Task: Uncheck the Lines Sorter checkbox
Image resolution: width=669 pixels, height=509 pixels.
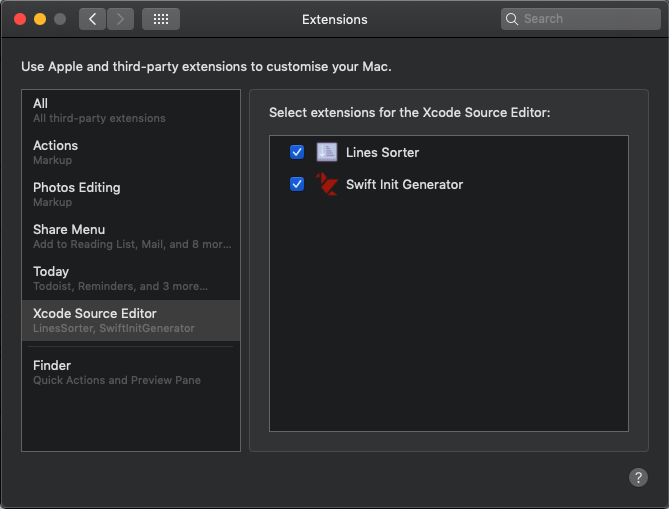Action: (297, 152)
